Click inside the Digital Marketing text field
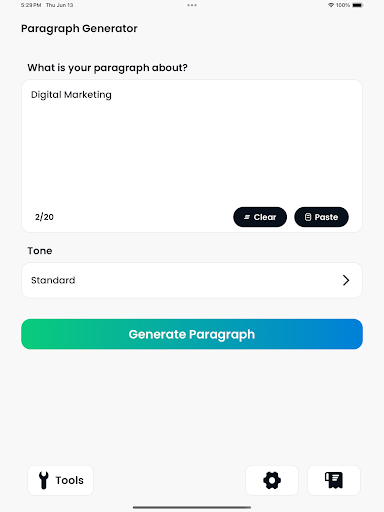The image size is (384, 512). [192, 142]
